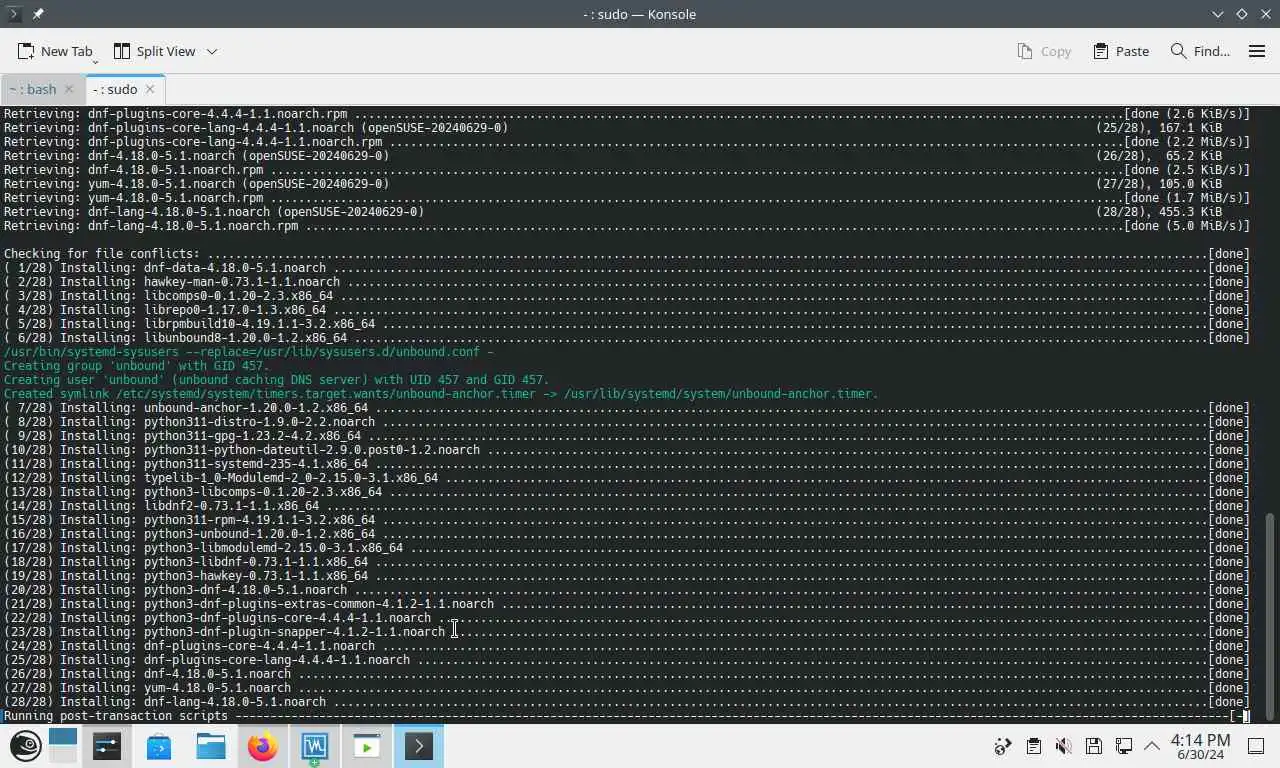Click '/usr/bin/systemd-sysusers' command line

coord(249,352)
